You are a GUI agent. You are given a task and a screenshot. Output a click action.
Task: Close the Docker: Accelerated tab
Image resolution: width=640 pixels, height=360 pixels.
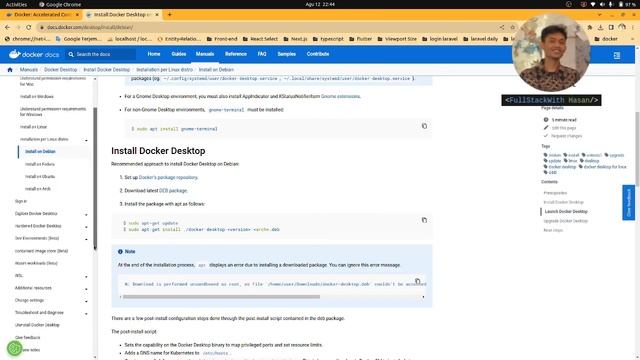pyautogui.click(x=77, y=15)
